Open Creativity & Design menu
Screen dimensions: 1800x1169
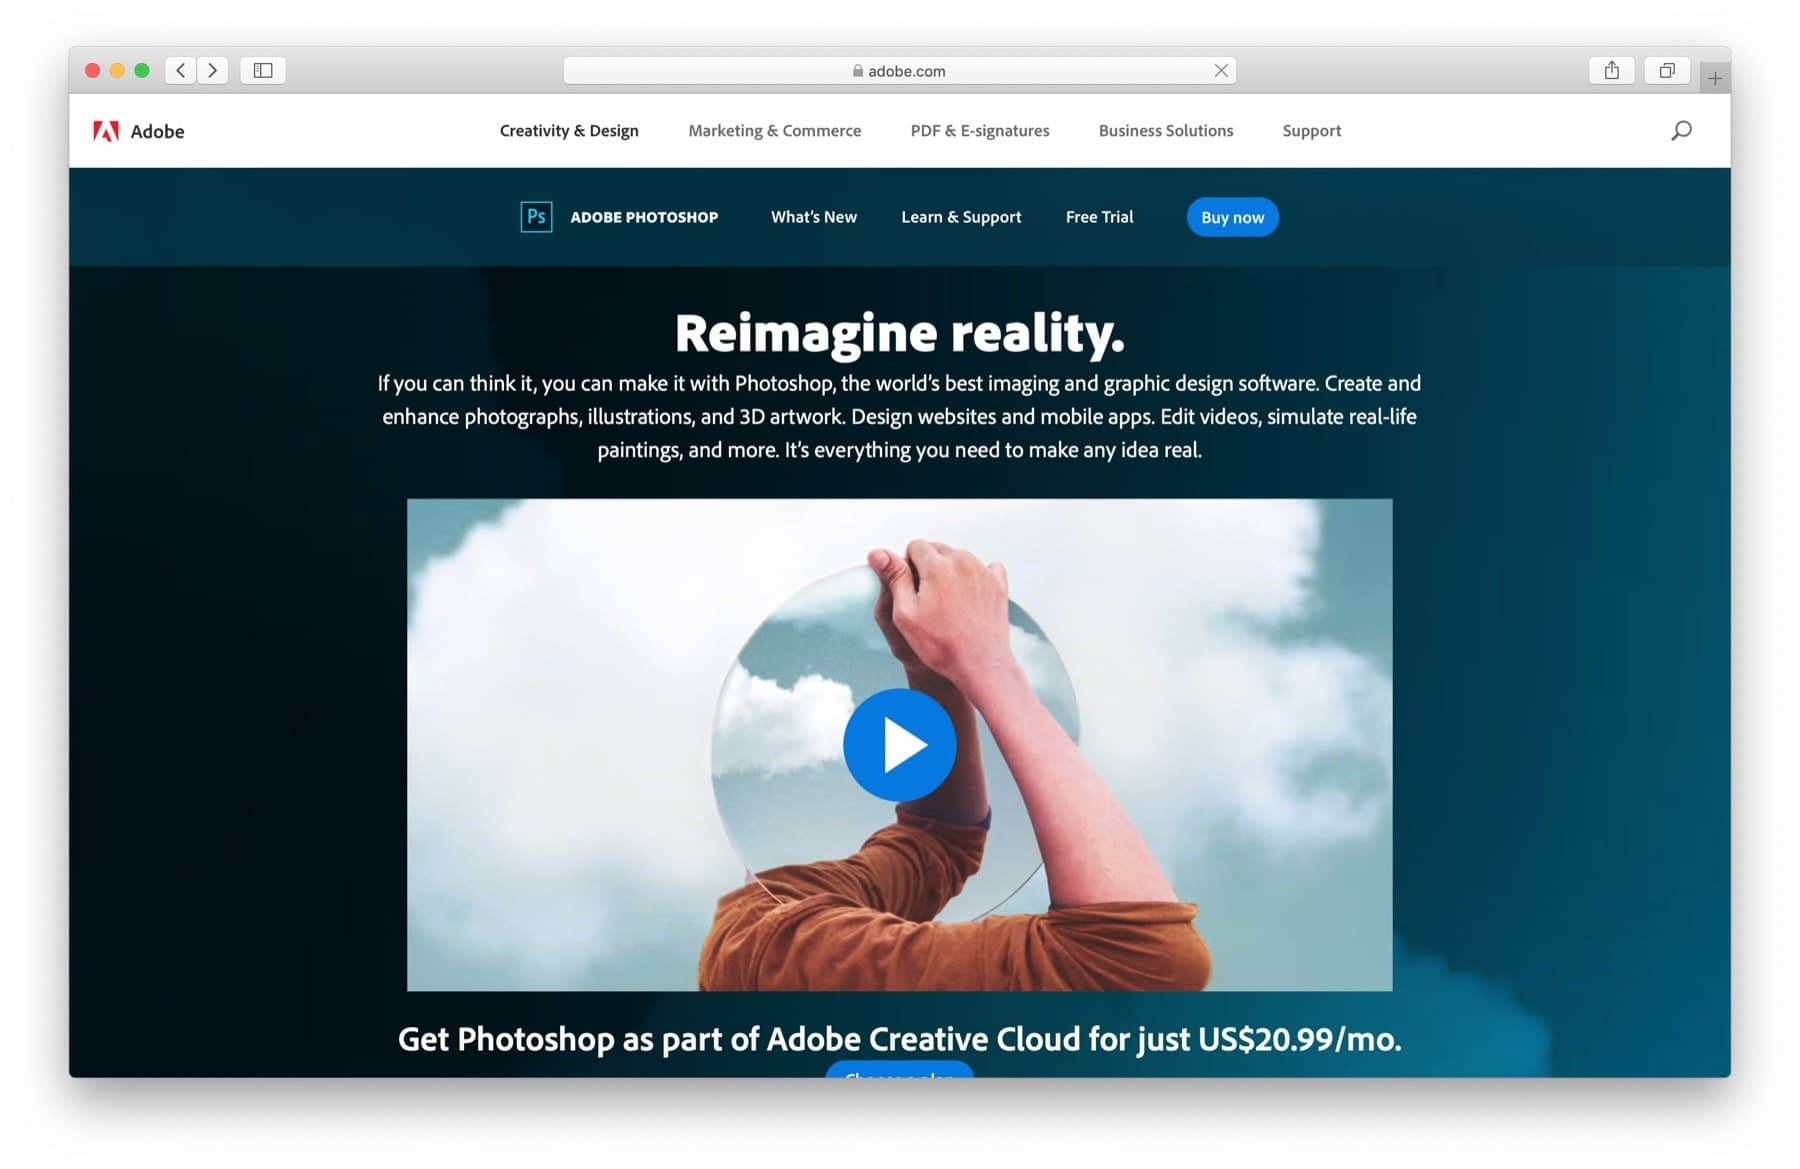click(569, 131)
